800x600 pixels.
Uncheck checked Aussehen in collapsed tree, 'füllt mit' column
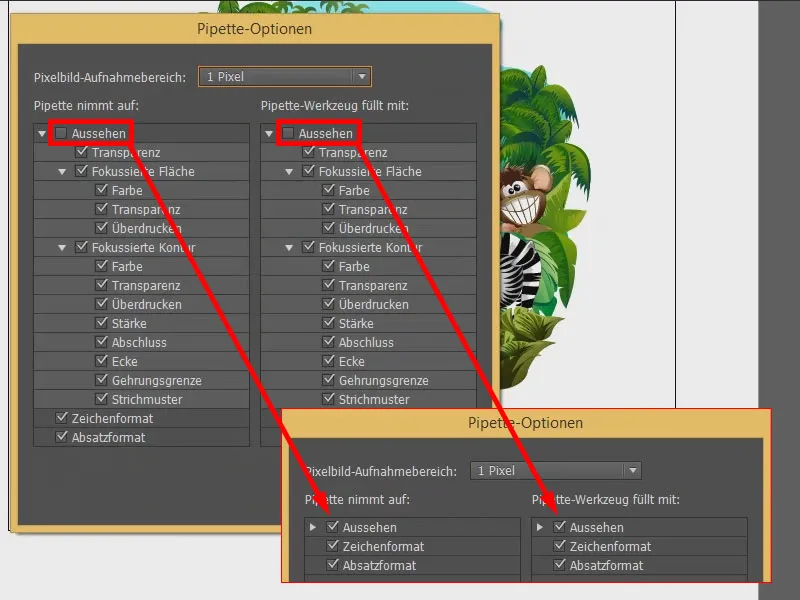tap(560, 527)
